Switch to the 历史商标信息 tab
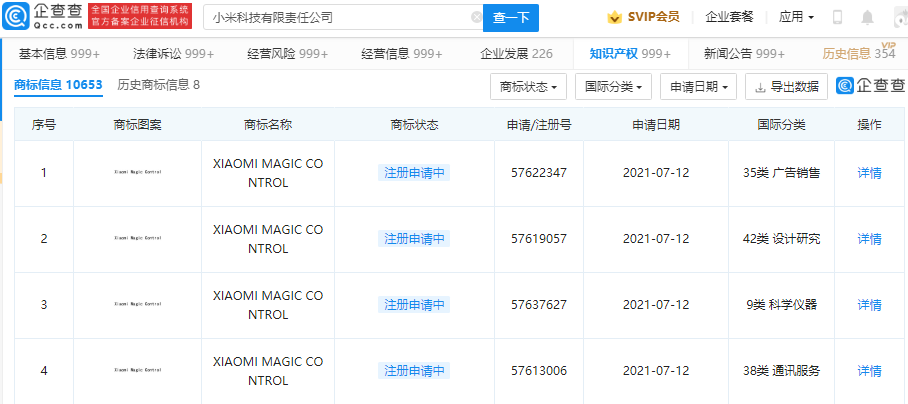The image size is (908, 404). click(158, 85)
